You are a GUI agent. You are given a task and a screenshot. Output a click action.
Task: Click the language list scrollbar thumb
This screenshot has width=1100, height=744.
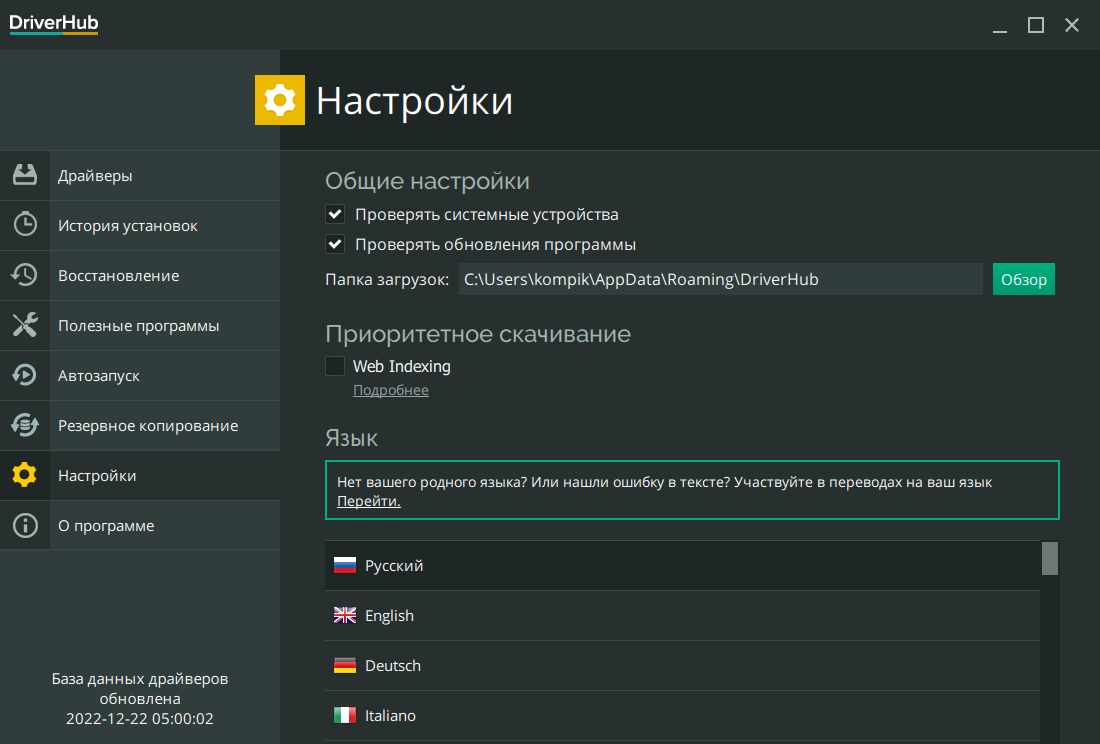point(1049,558)
